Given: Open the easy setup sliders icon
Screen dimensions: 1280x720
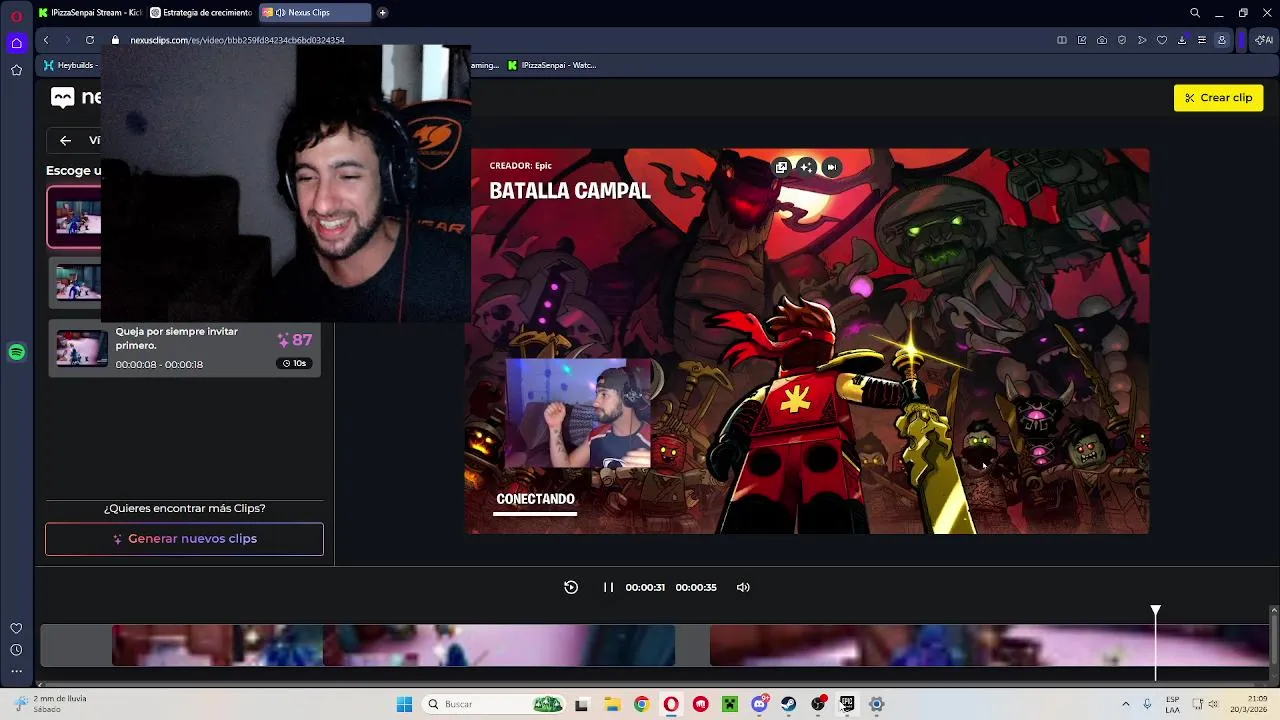Looking at the screenshot, I should click(x=1202, y=40).
